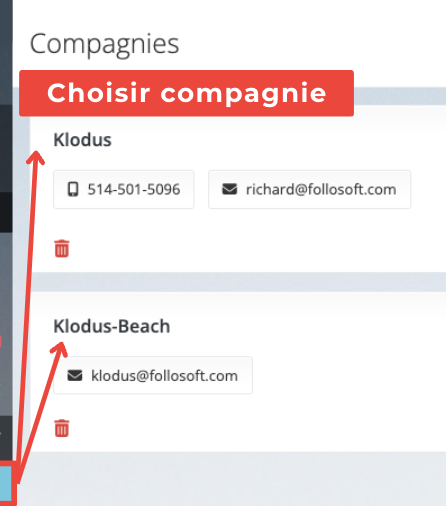Click the envelope icon next to klodus@follosoft.com
The width and height of the screenshot is (446, 506).
click(x=75, y=375)
